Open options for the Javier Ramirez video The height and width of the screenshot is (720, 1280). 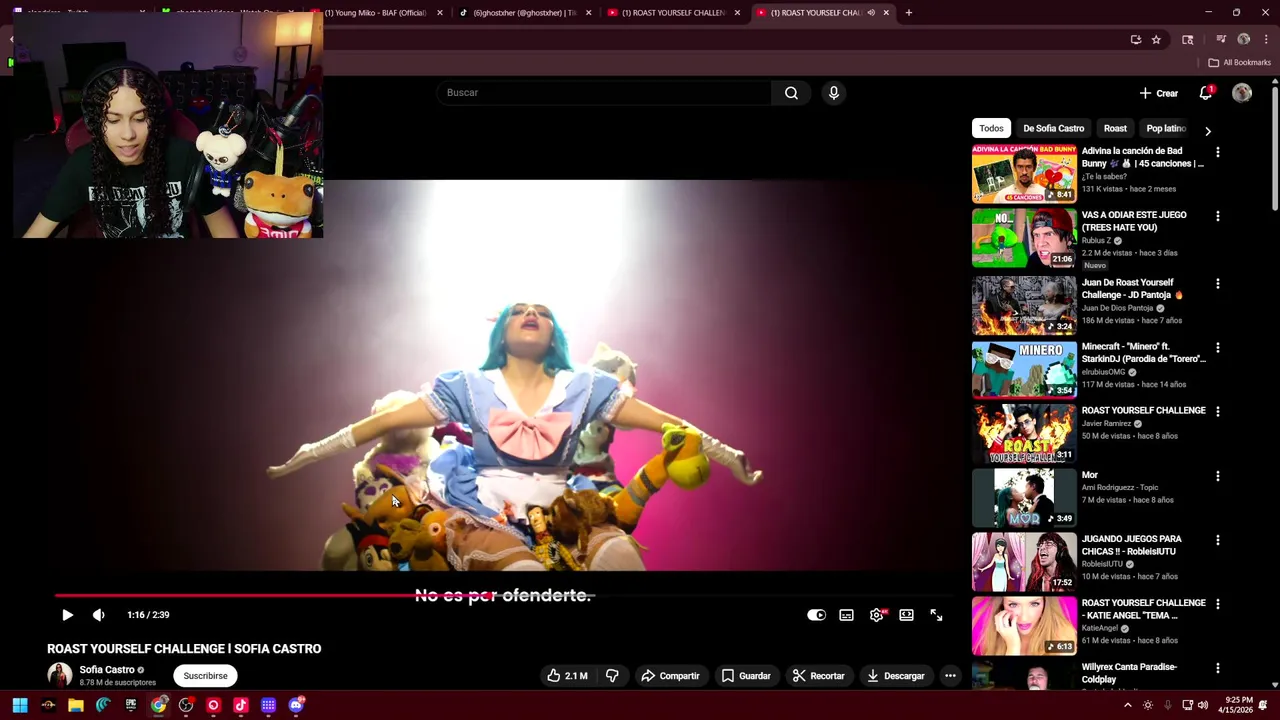(x=1217, y=412)
